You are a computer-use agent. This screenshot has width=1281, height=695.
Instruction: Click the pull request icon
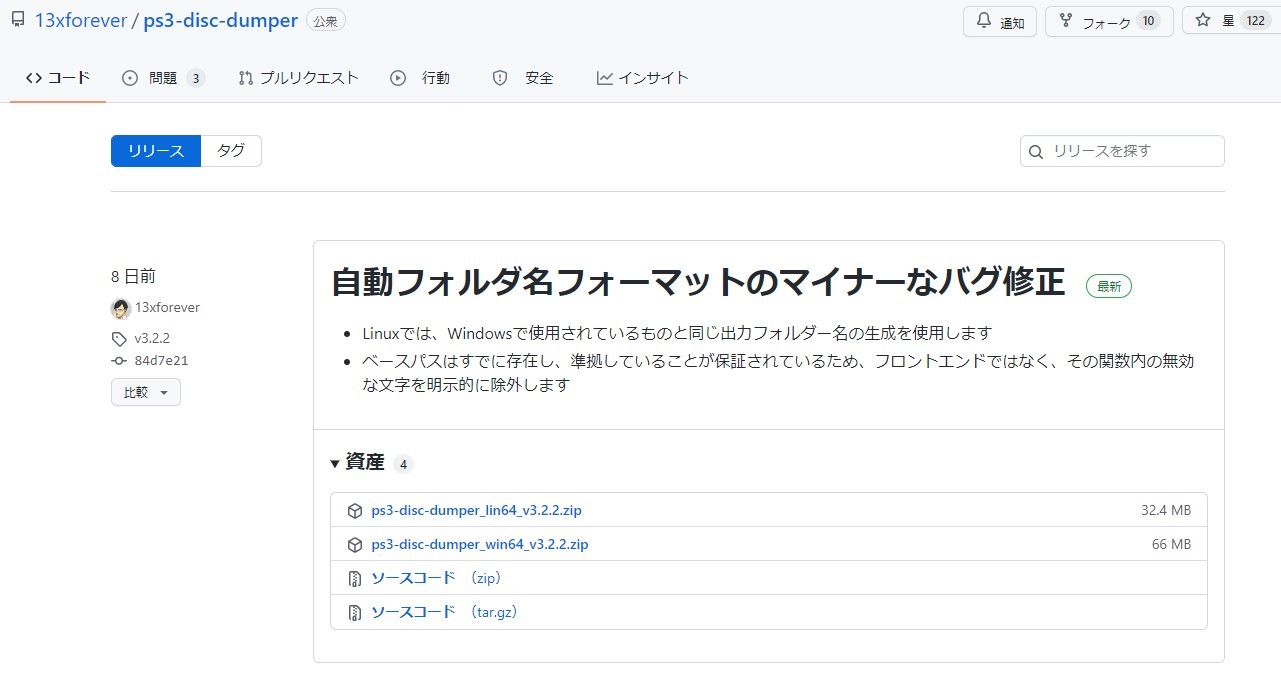246,78
